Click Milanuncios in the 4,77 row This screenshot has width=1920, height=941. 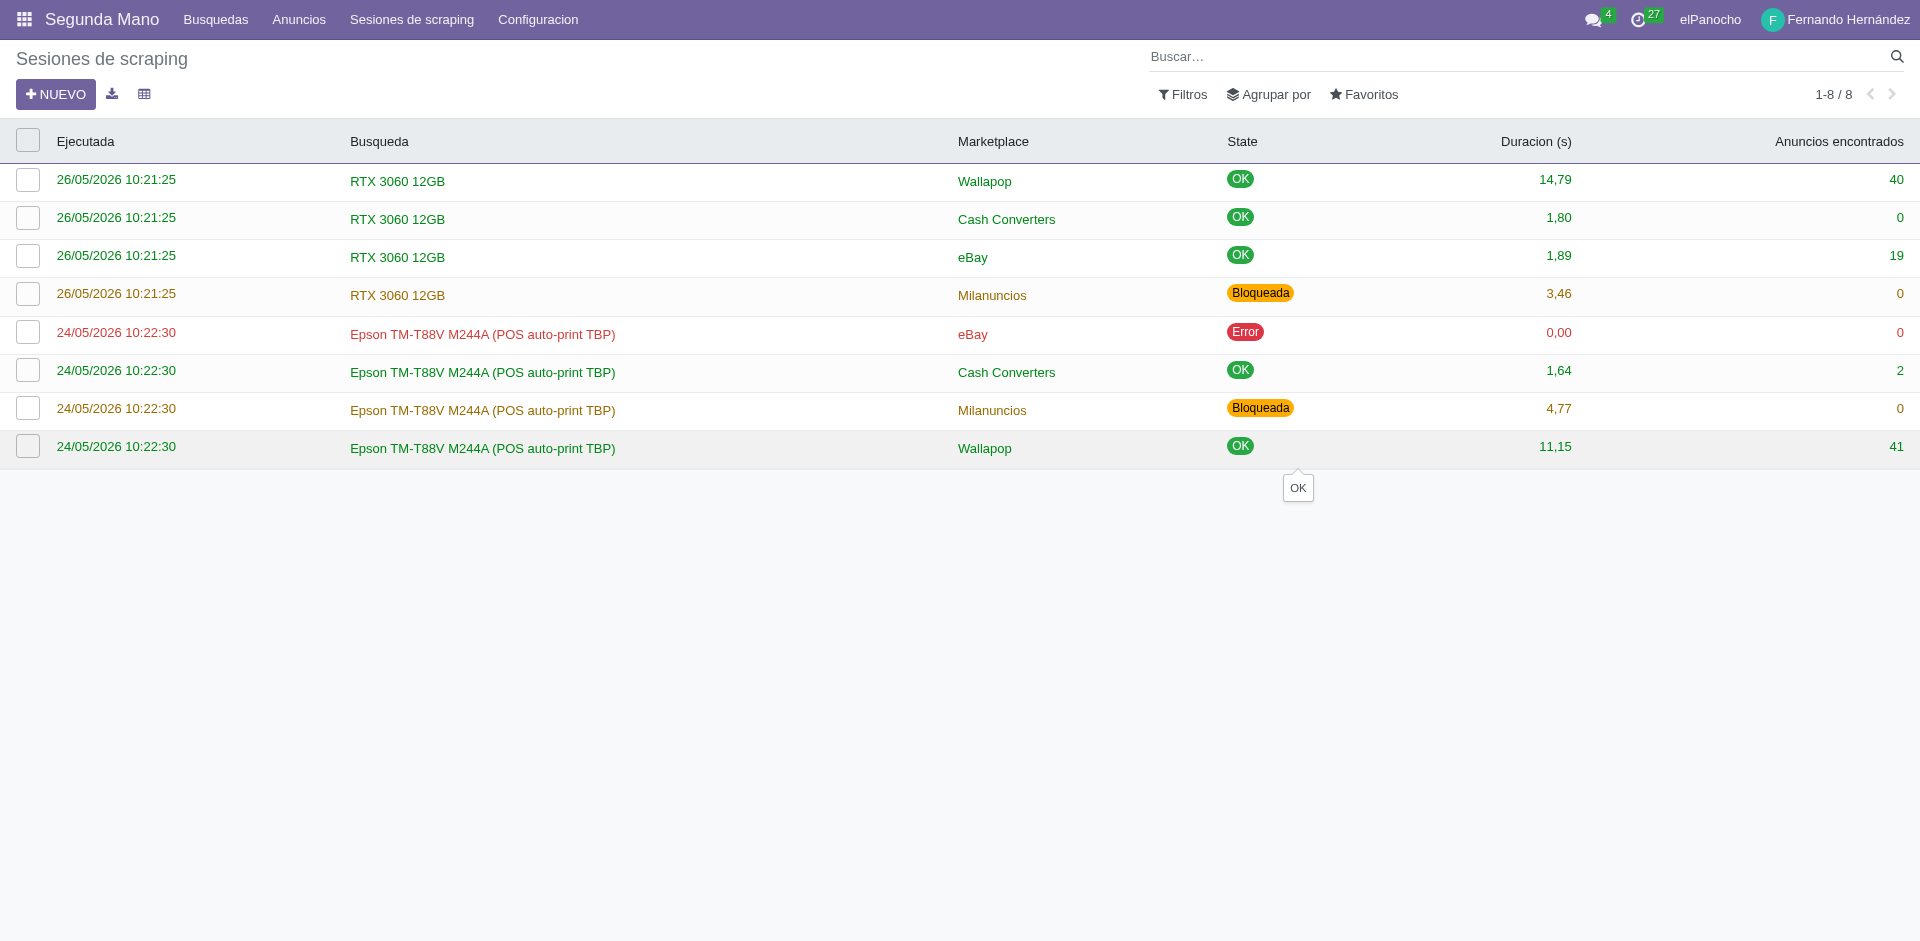992,411
